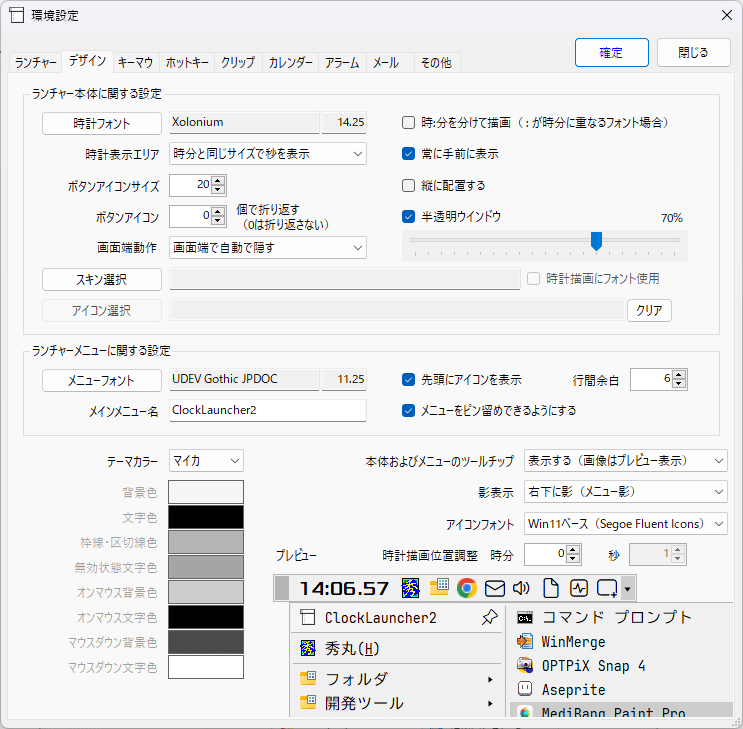Switch to the カレンダー tab
Screen dimensions: 743x729
(x=290, y=63)
